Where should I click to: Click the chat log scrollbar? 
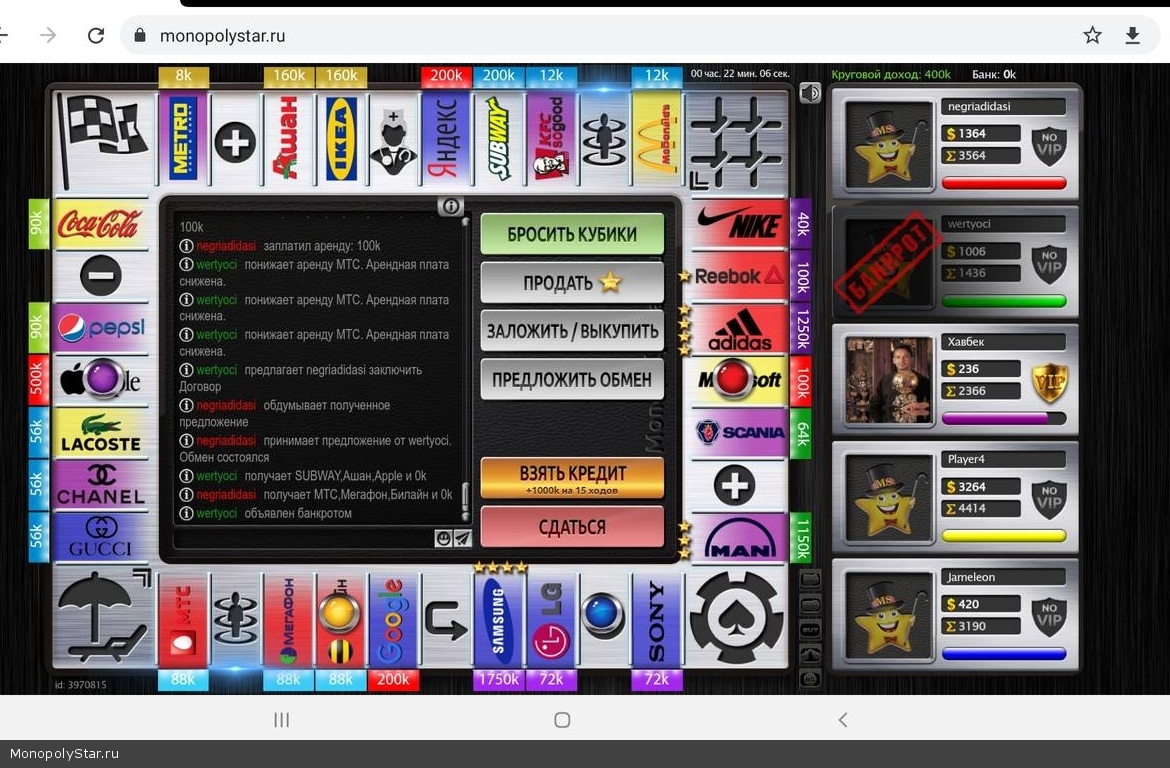(x=466, y=369)
